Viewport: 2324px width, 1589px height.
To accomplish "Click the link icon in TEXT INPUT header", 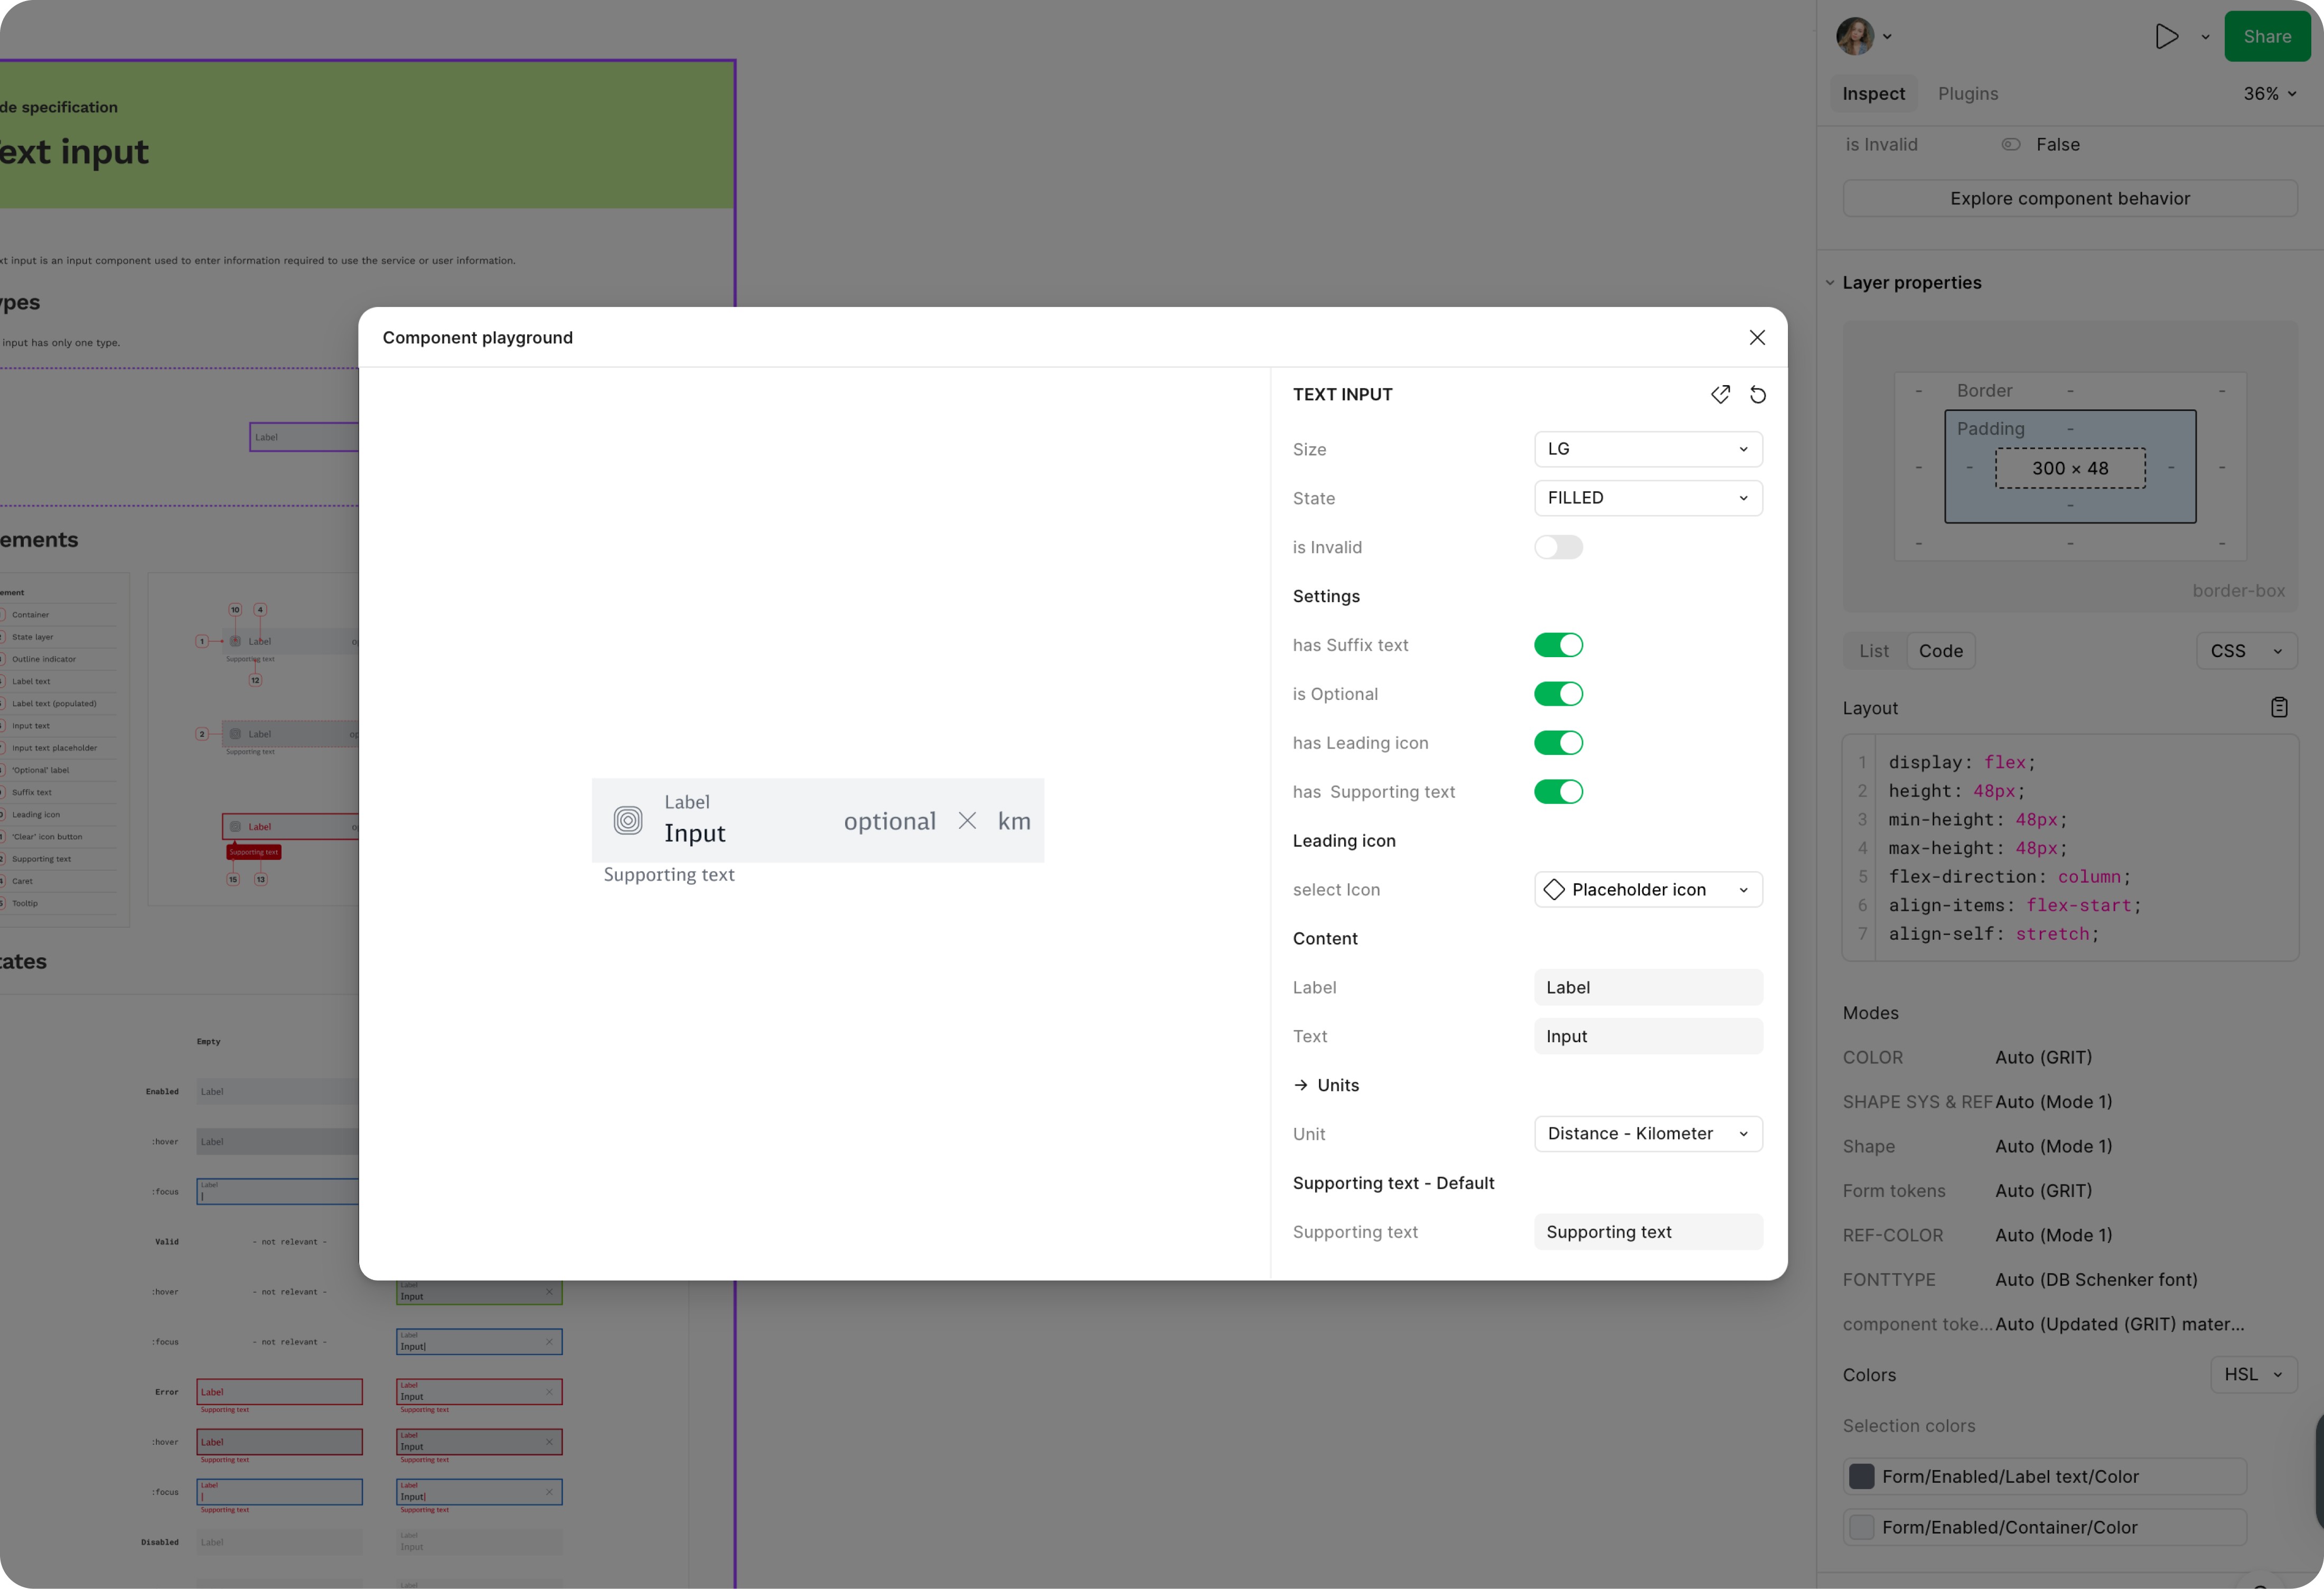I will coord(1720,395).
